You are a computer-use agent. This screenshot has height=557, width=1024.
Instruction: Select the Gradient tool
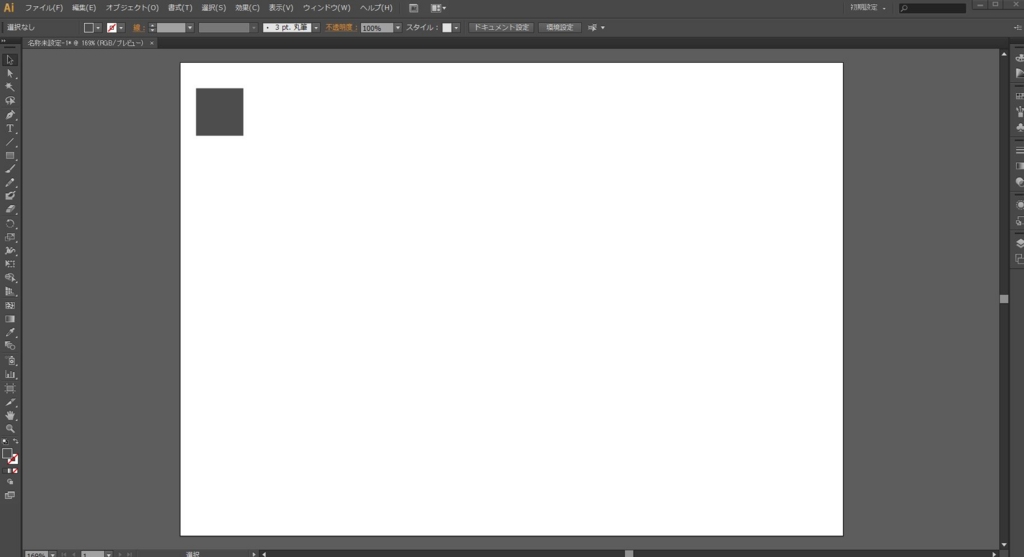point(10,319)
